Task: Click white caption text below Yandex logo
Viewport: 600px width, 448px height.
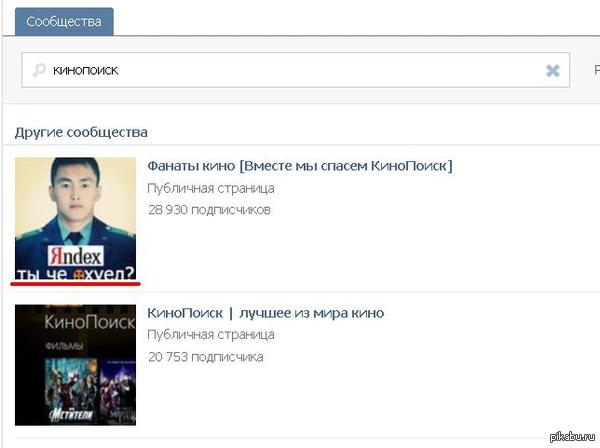Action: (x=75, y=274)
